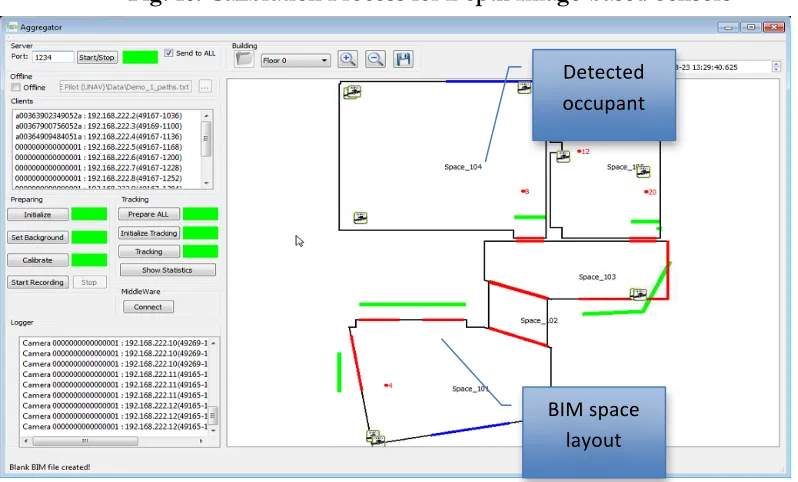Open the Floor 0 dropdown
This screenshot has width=798, height=482.
pyautogui.click(x=295, y=60)
